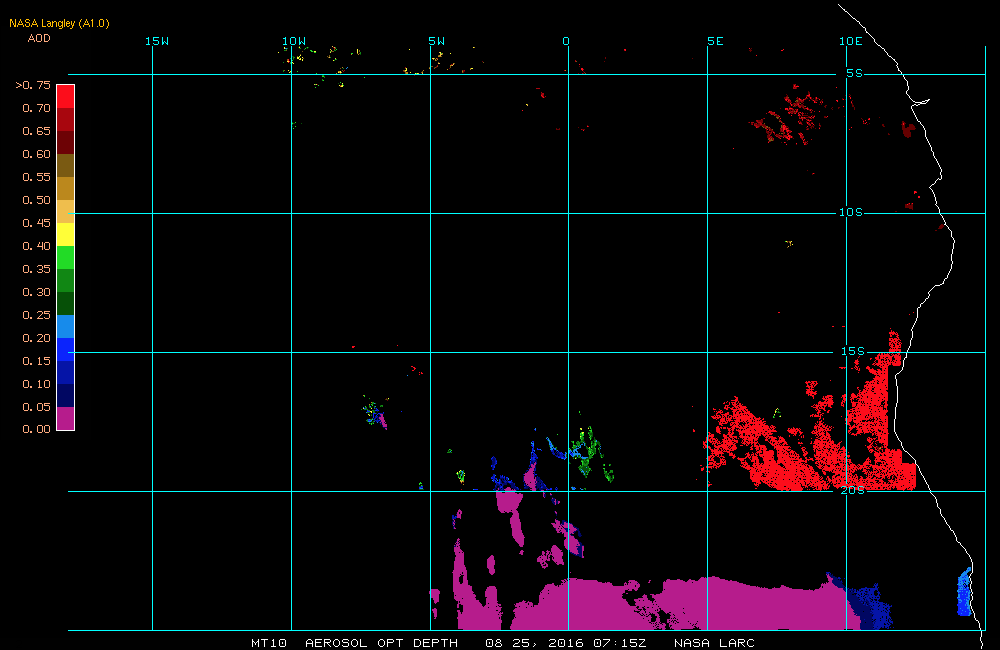Click the '10S' latitude label
Viewport: 1000px width, 650px height.
point(851,212)
